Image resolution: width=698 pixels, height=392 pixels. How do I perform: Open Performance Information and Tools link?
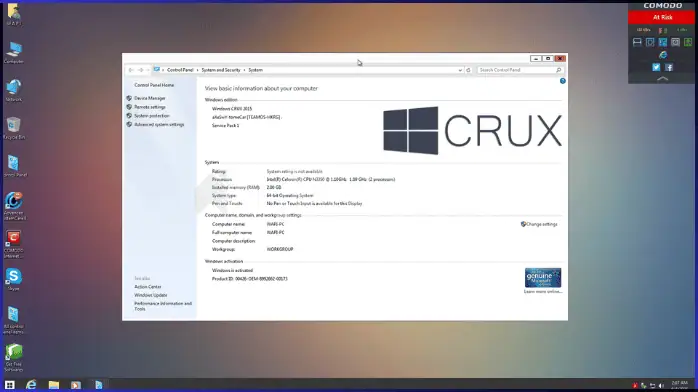click(163, 306)
